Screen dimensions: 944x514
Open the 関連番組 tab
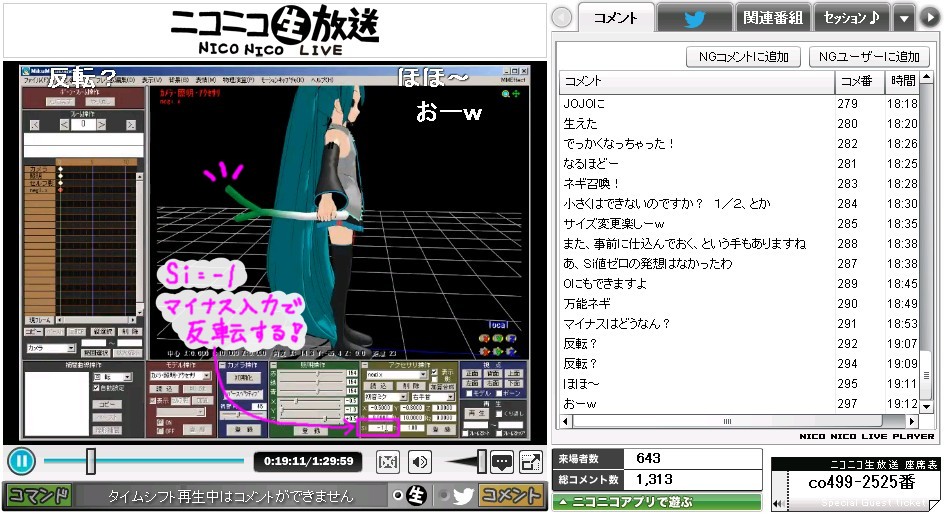773,18
